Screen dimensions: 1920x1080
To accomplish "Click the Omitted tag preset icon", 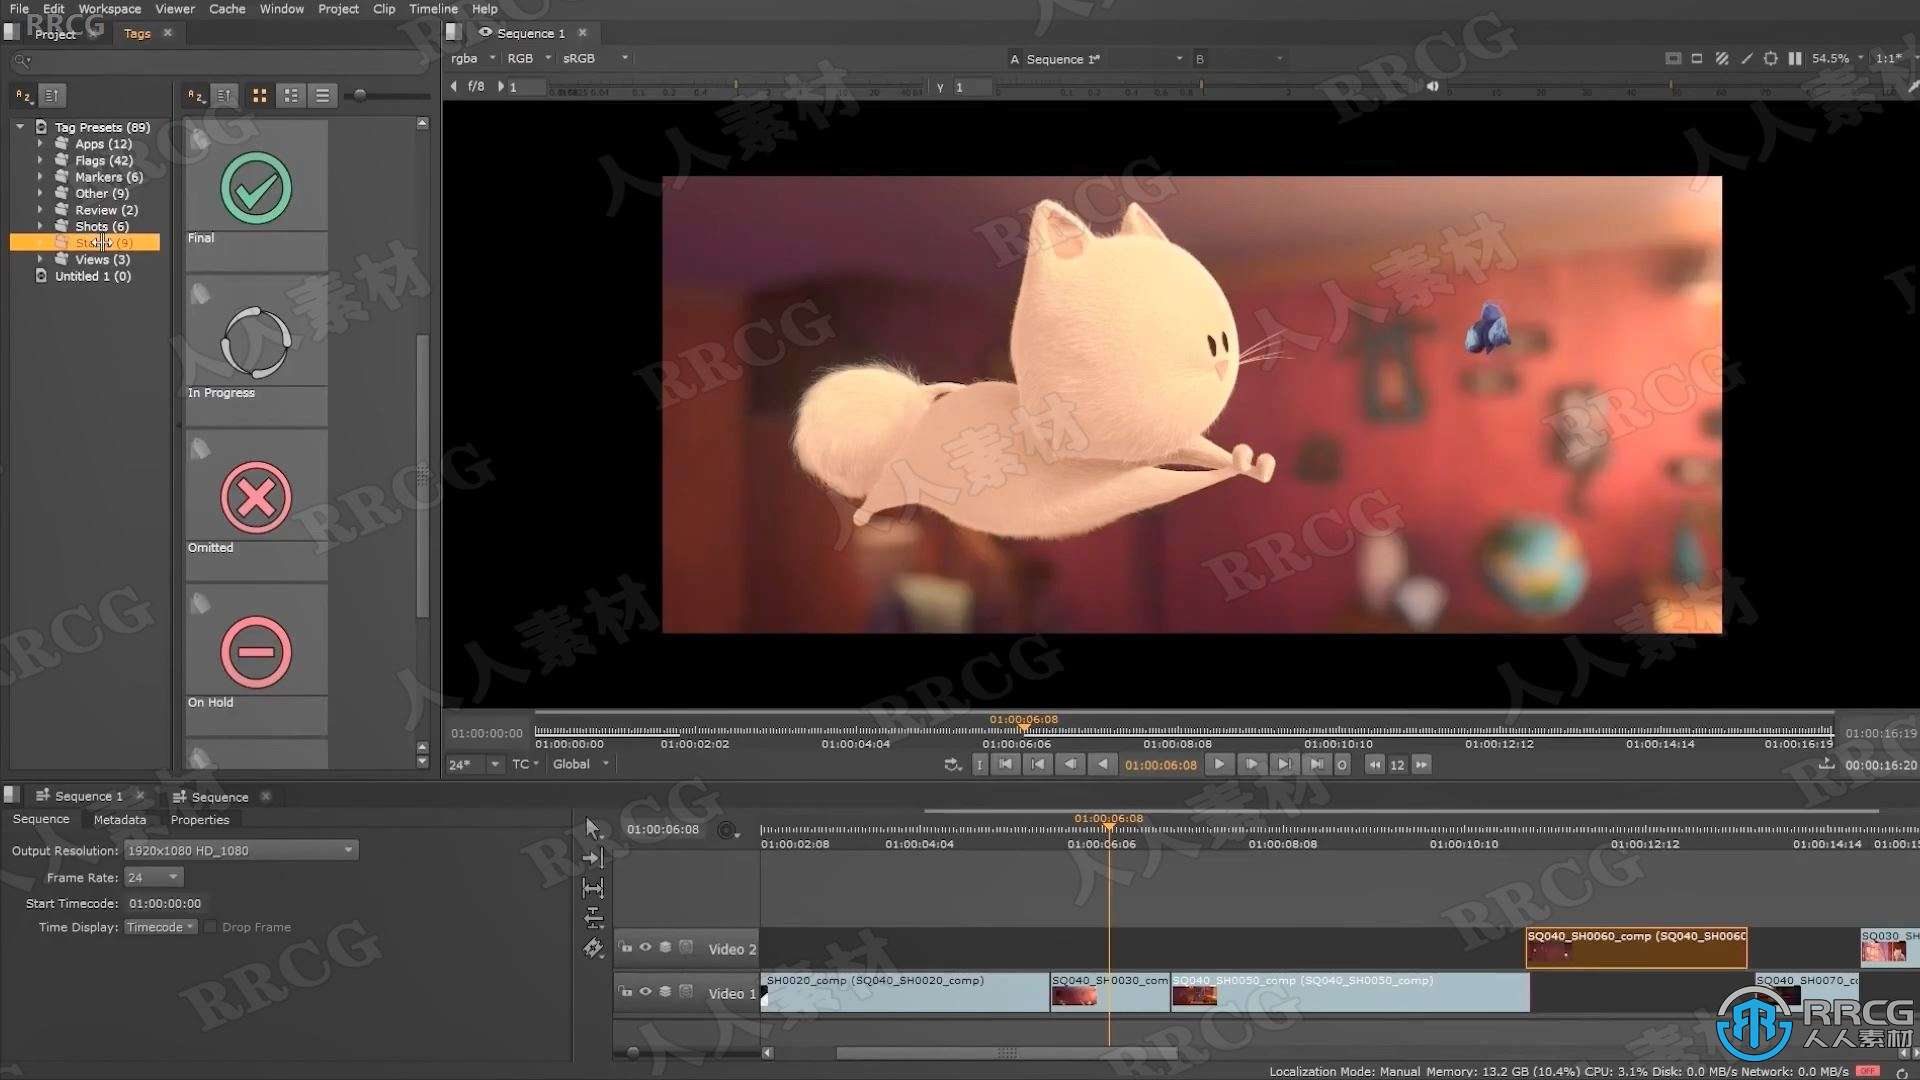I will [255, 496].
